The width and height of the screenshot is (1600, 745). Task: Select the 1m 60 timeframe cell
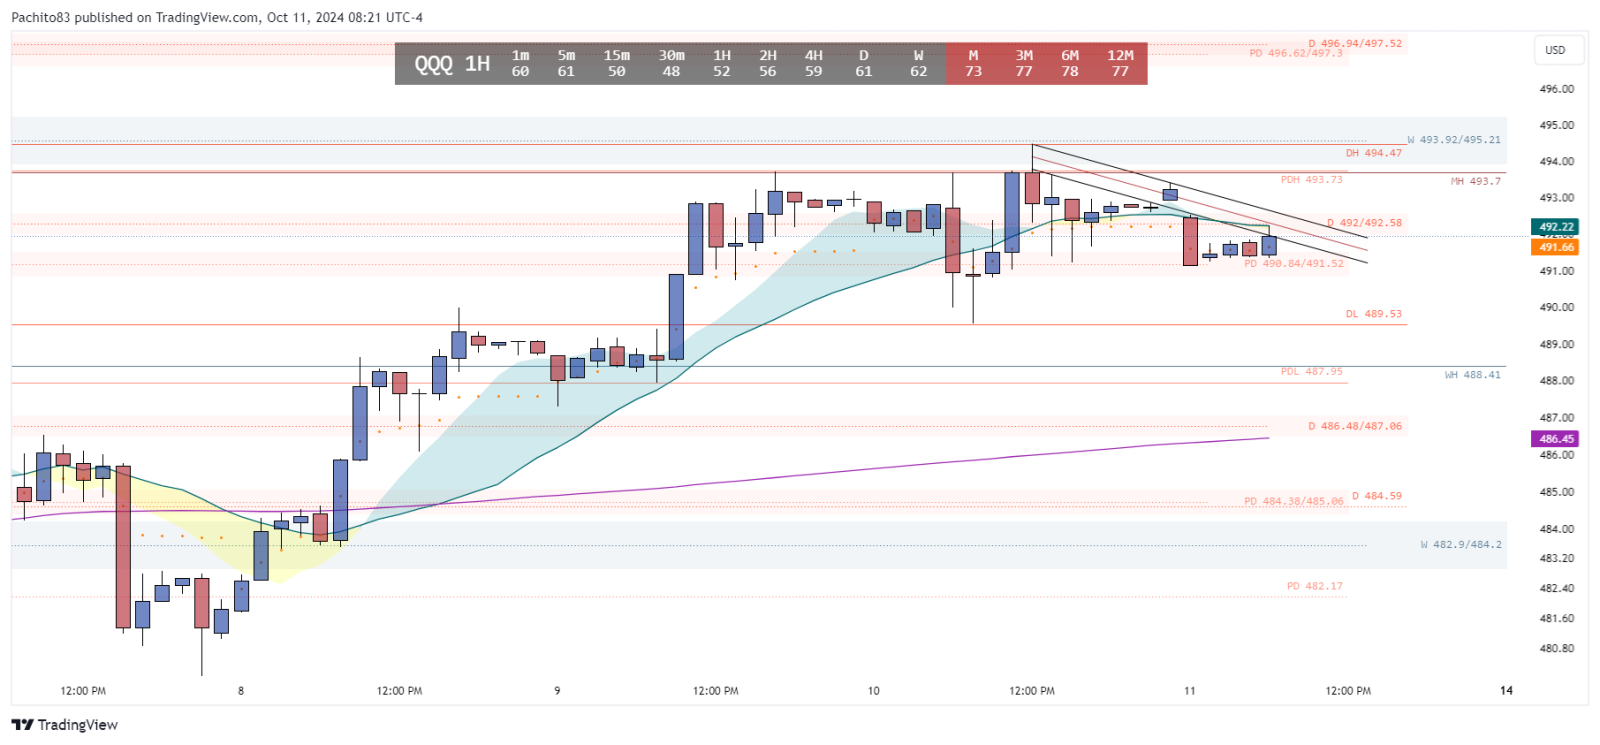click(x=521, y=64)
